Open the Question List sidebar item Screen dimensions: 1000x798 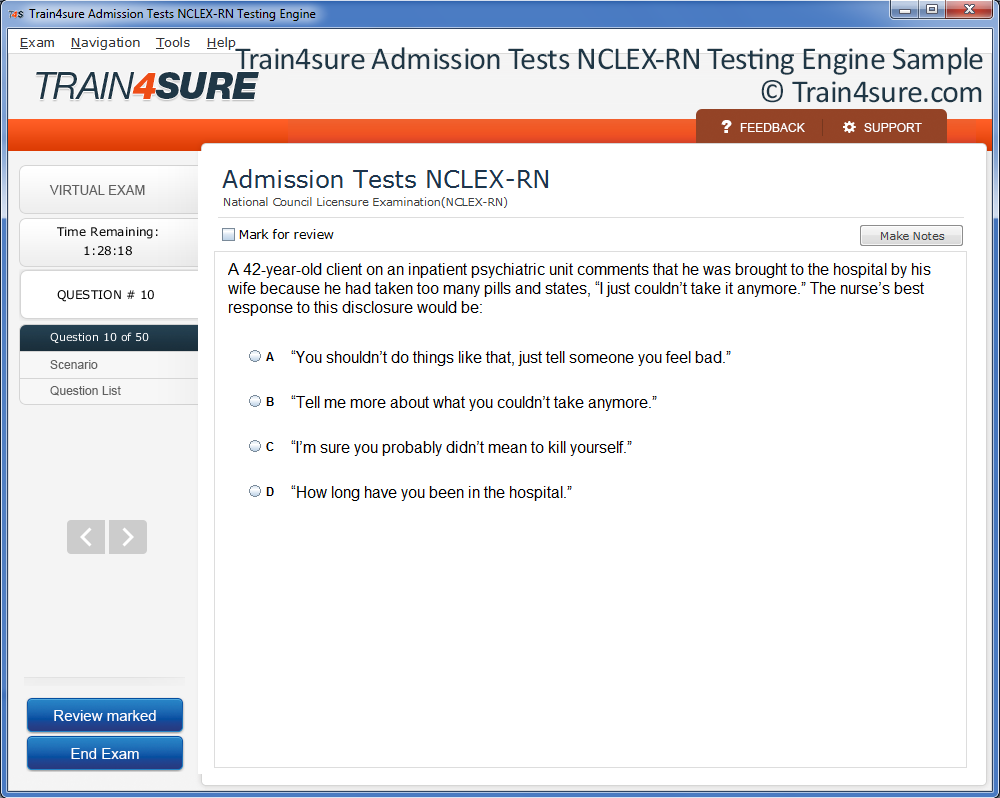[109, 391]
